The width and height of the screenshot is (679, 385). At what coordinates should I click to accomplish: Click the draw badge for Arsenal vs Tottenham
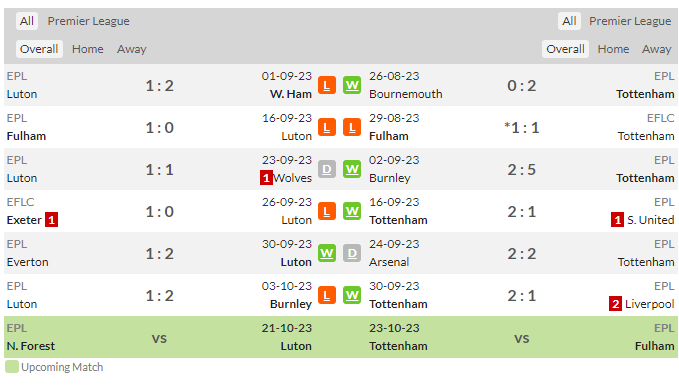pyautogui.click(x=352, y=253)
